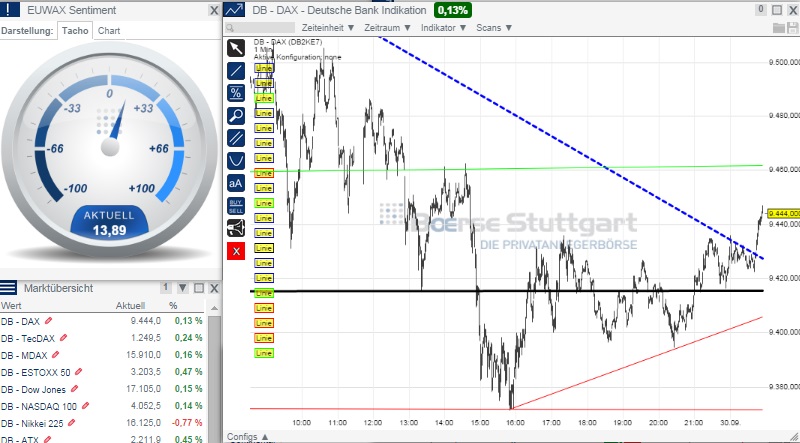Viewport: 800px width, 443px height.
Task: Select the DB - Dow Jones row
Action: [102, 389]
